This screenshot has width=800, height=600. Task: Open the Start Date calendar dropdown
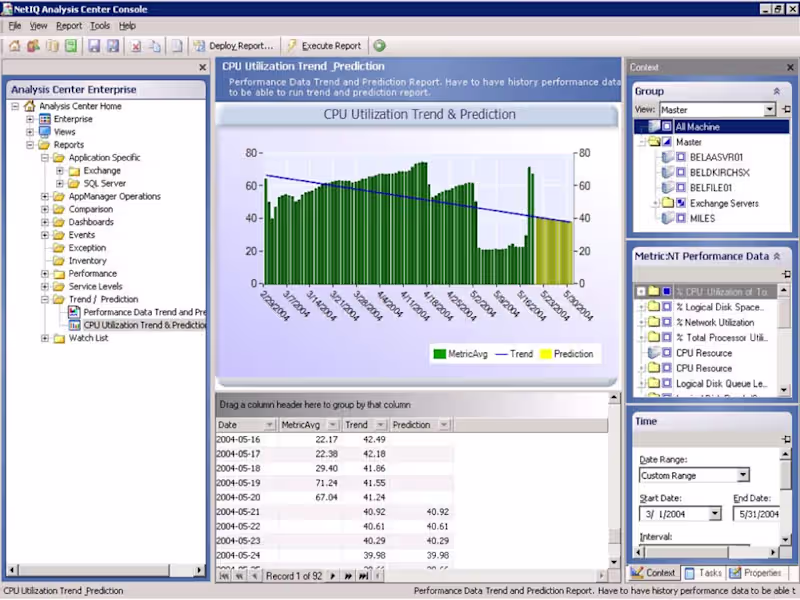click(715, 514)
